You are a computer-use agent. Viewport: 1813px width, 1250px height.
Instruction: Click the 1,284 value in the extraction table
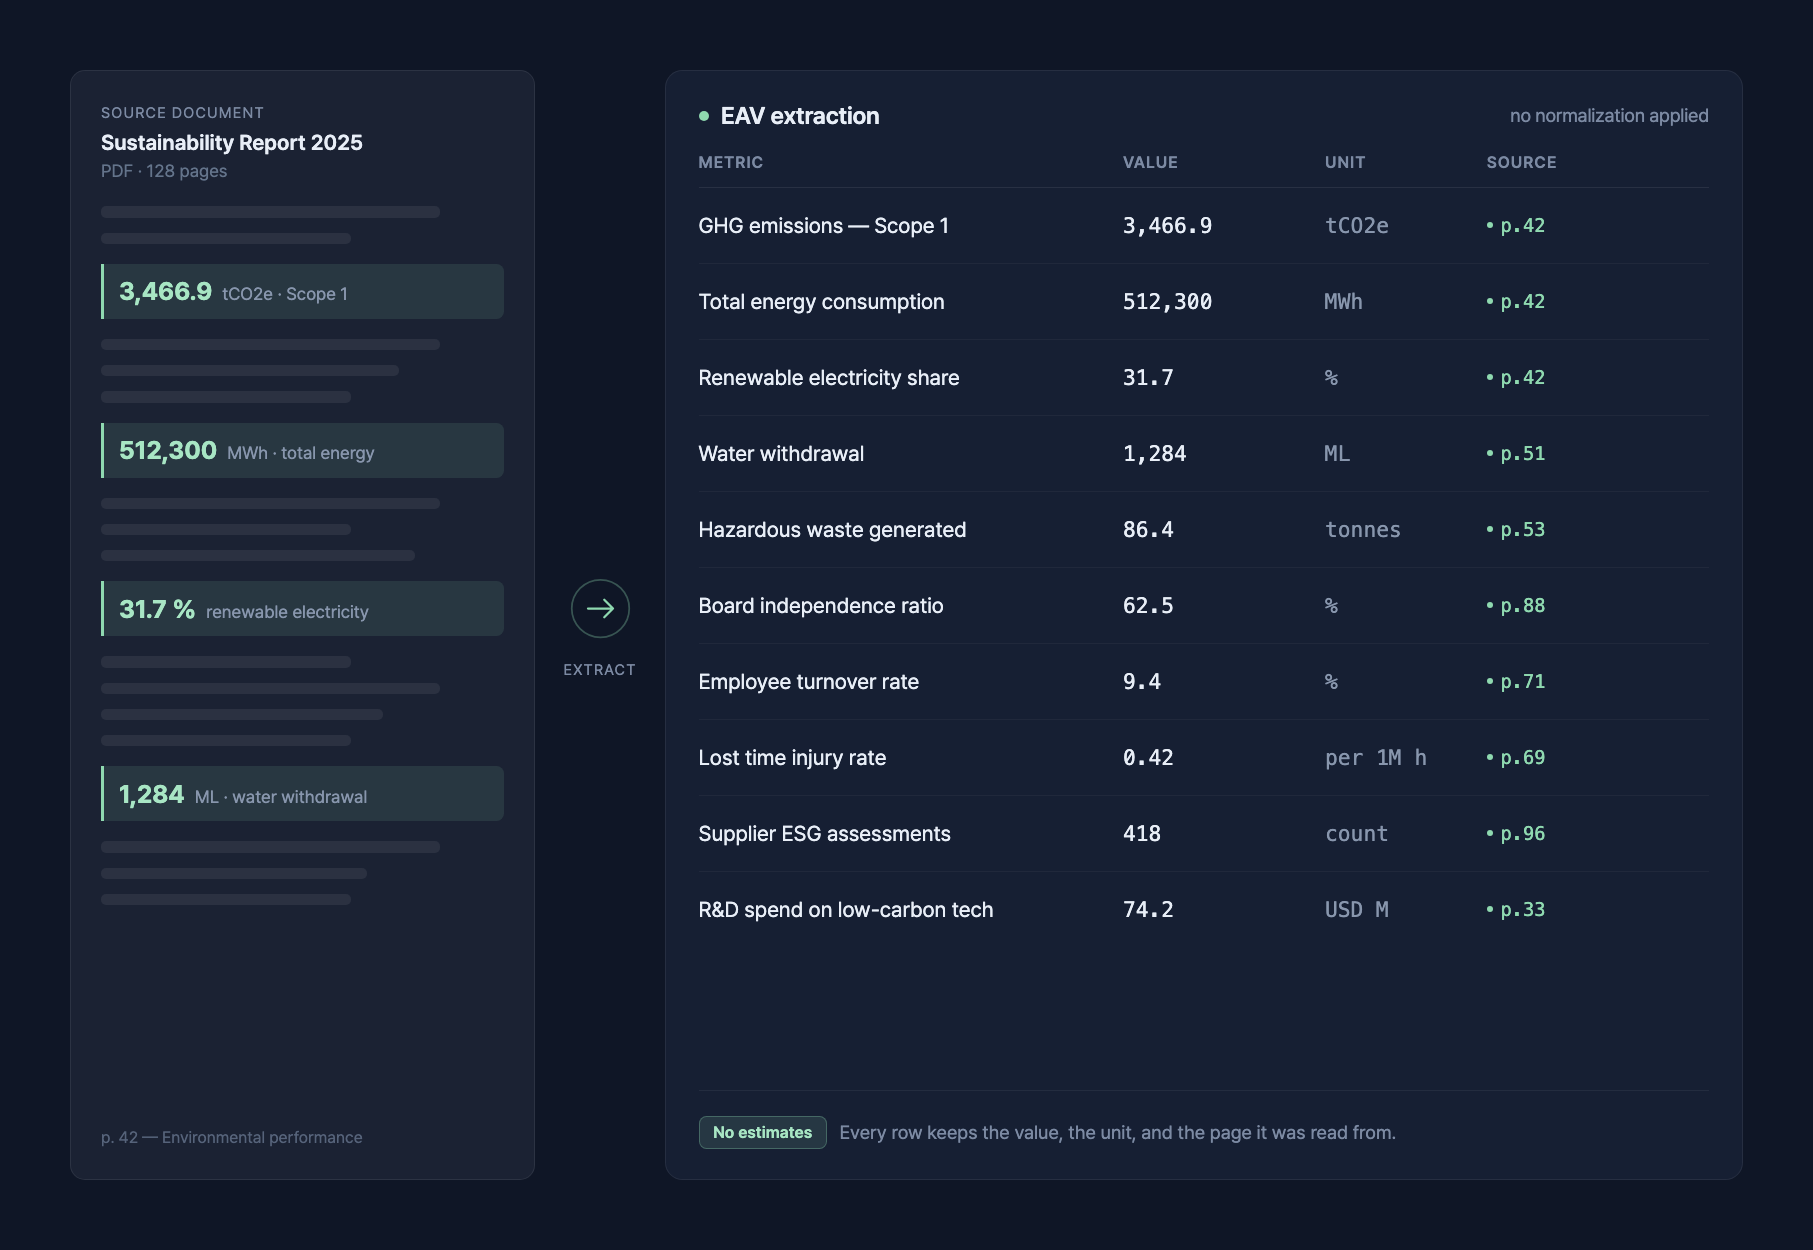(1154, 454)
